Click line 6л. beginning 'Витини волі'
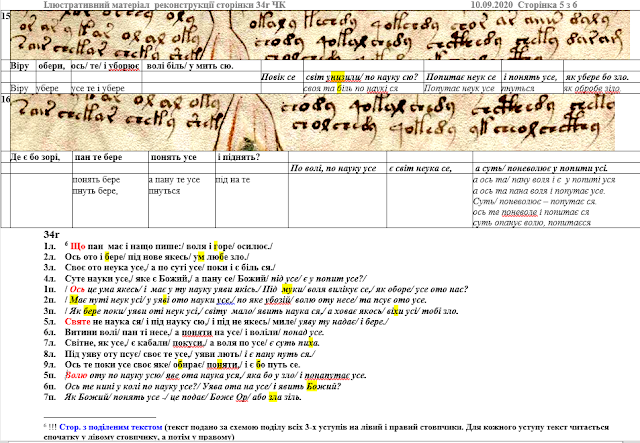 click(195, 332)
